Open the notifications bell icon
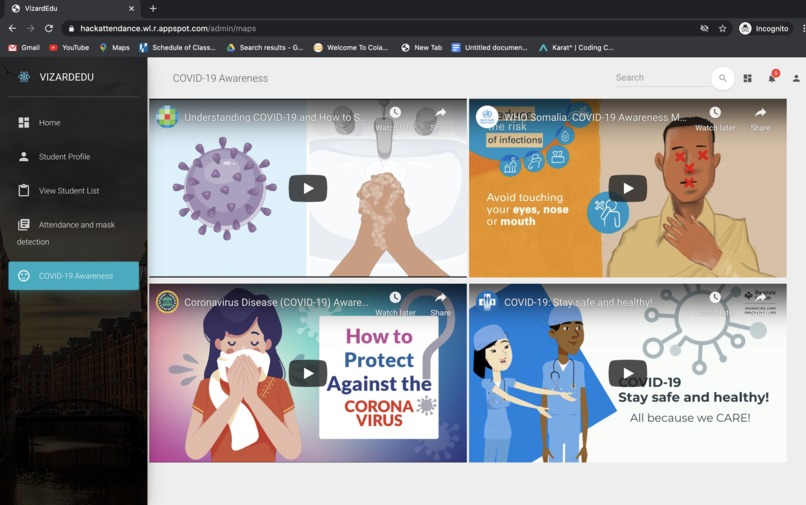 coord(772,78)
